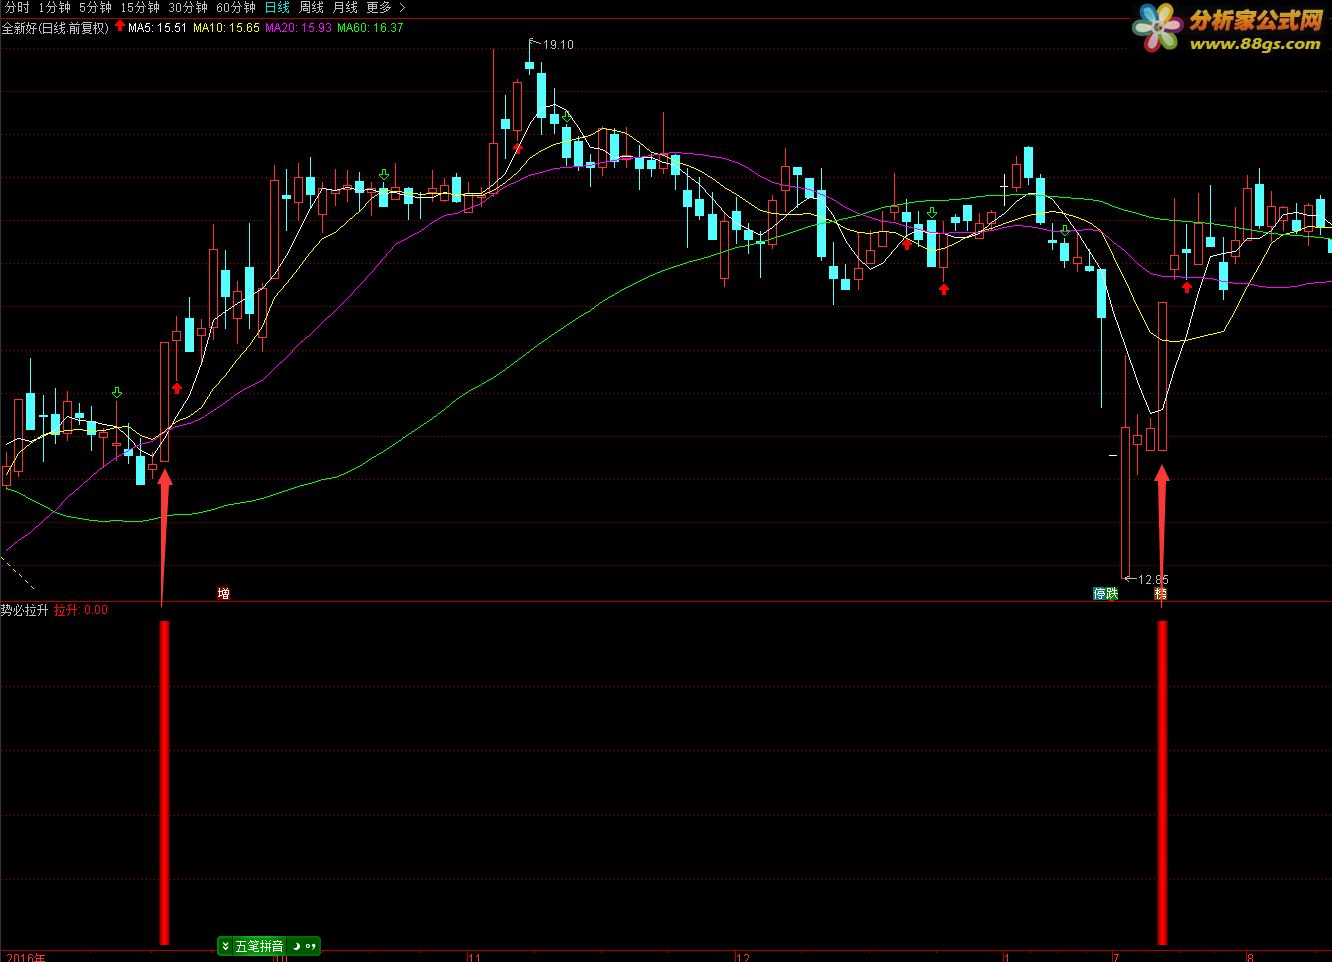This screenshot has width=1332, height=962.
Task: Toggle punctuation mode on input method bar
Action: click(311, 946)
